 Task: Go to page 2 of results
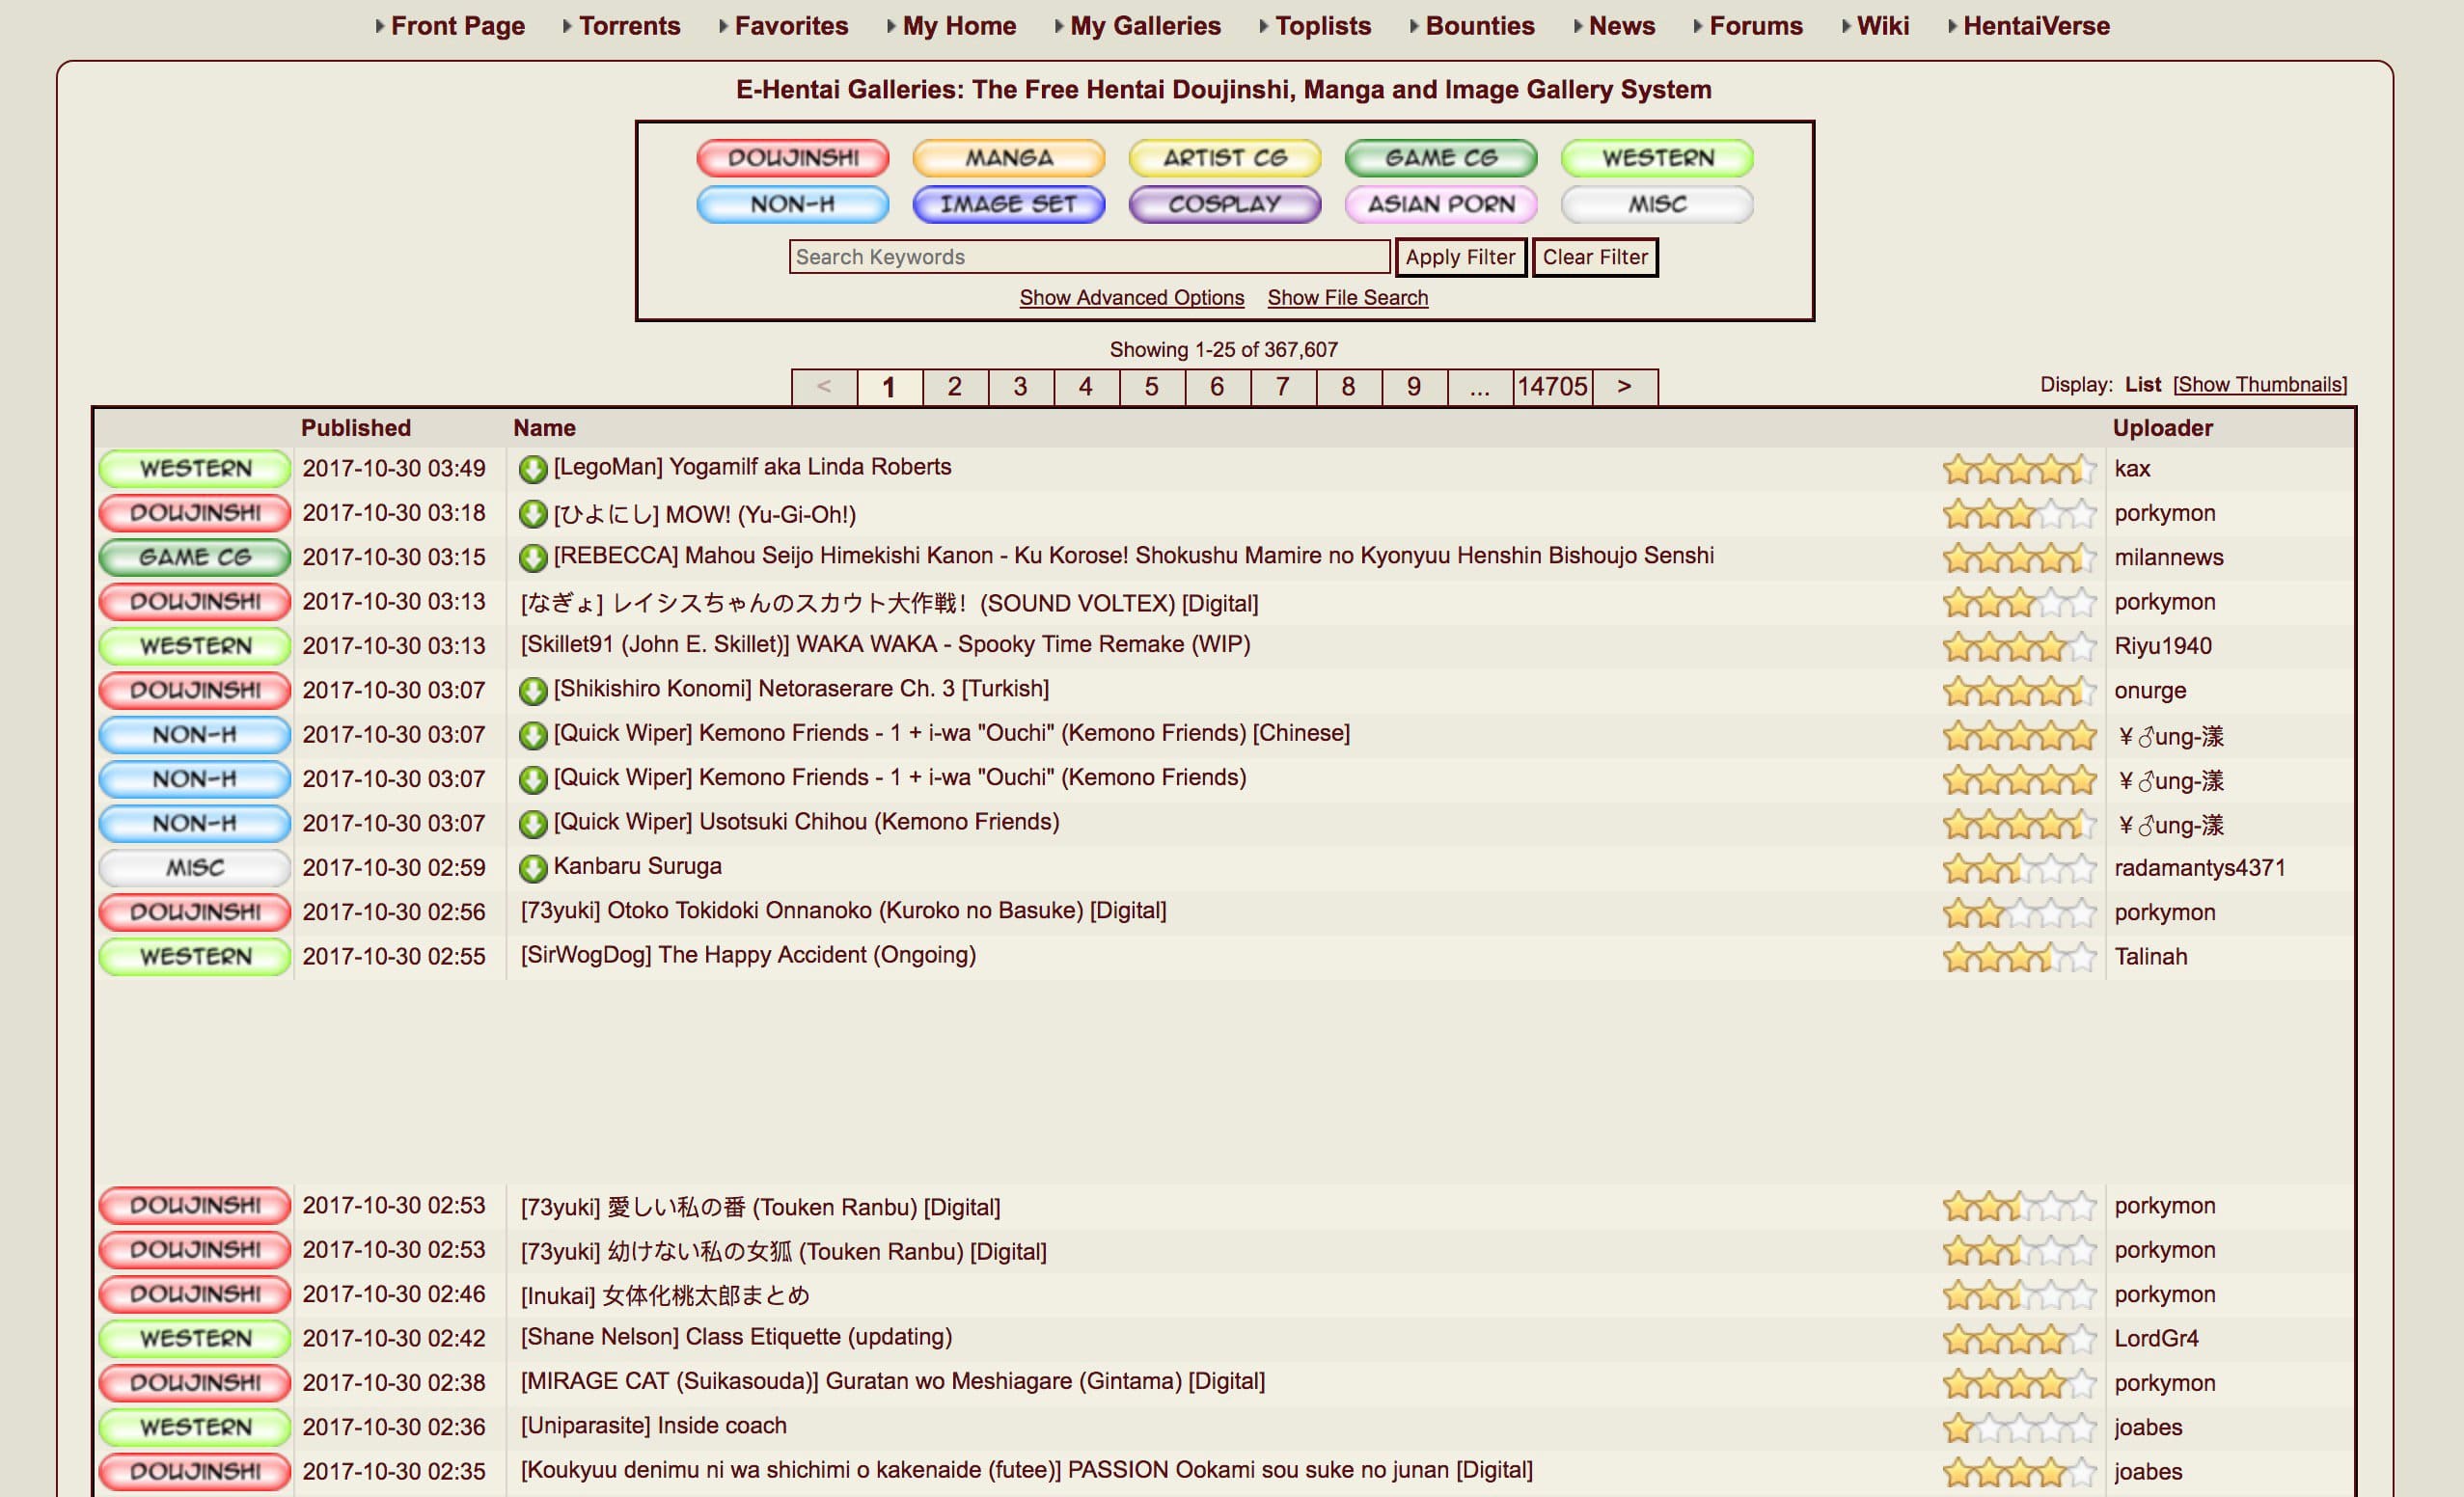coord(955,387)
